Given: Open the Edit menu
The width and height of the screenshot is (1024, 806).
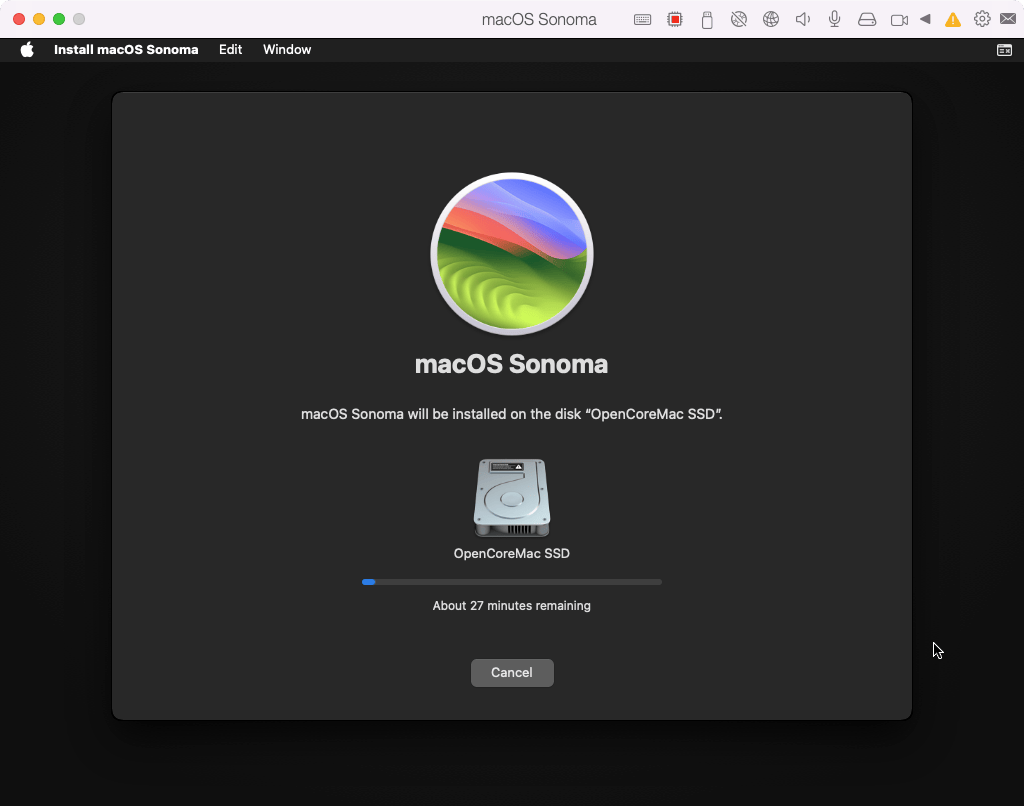Looking at the screenshot, I should click(x=230, y=50).
